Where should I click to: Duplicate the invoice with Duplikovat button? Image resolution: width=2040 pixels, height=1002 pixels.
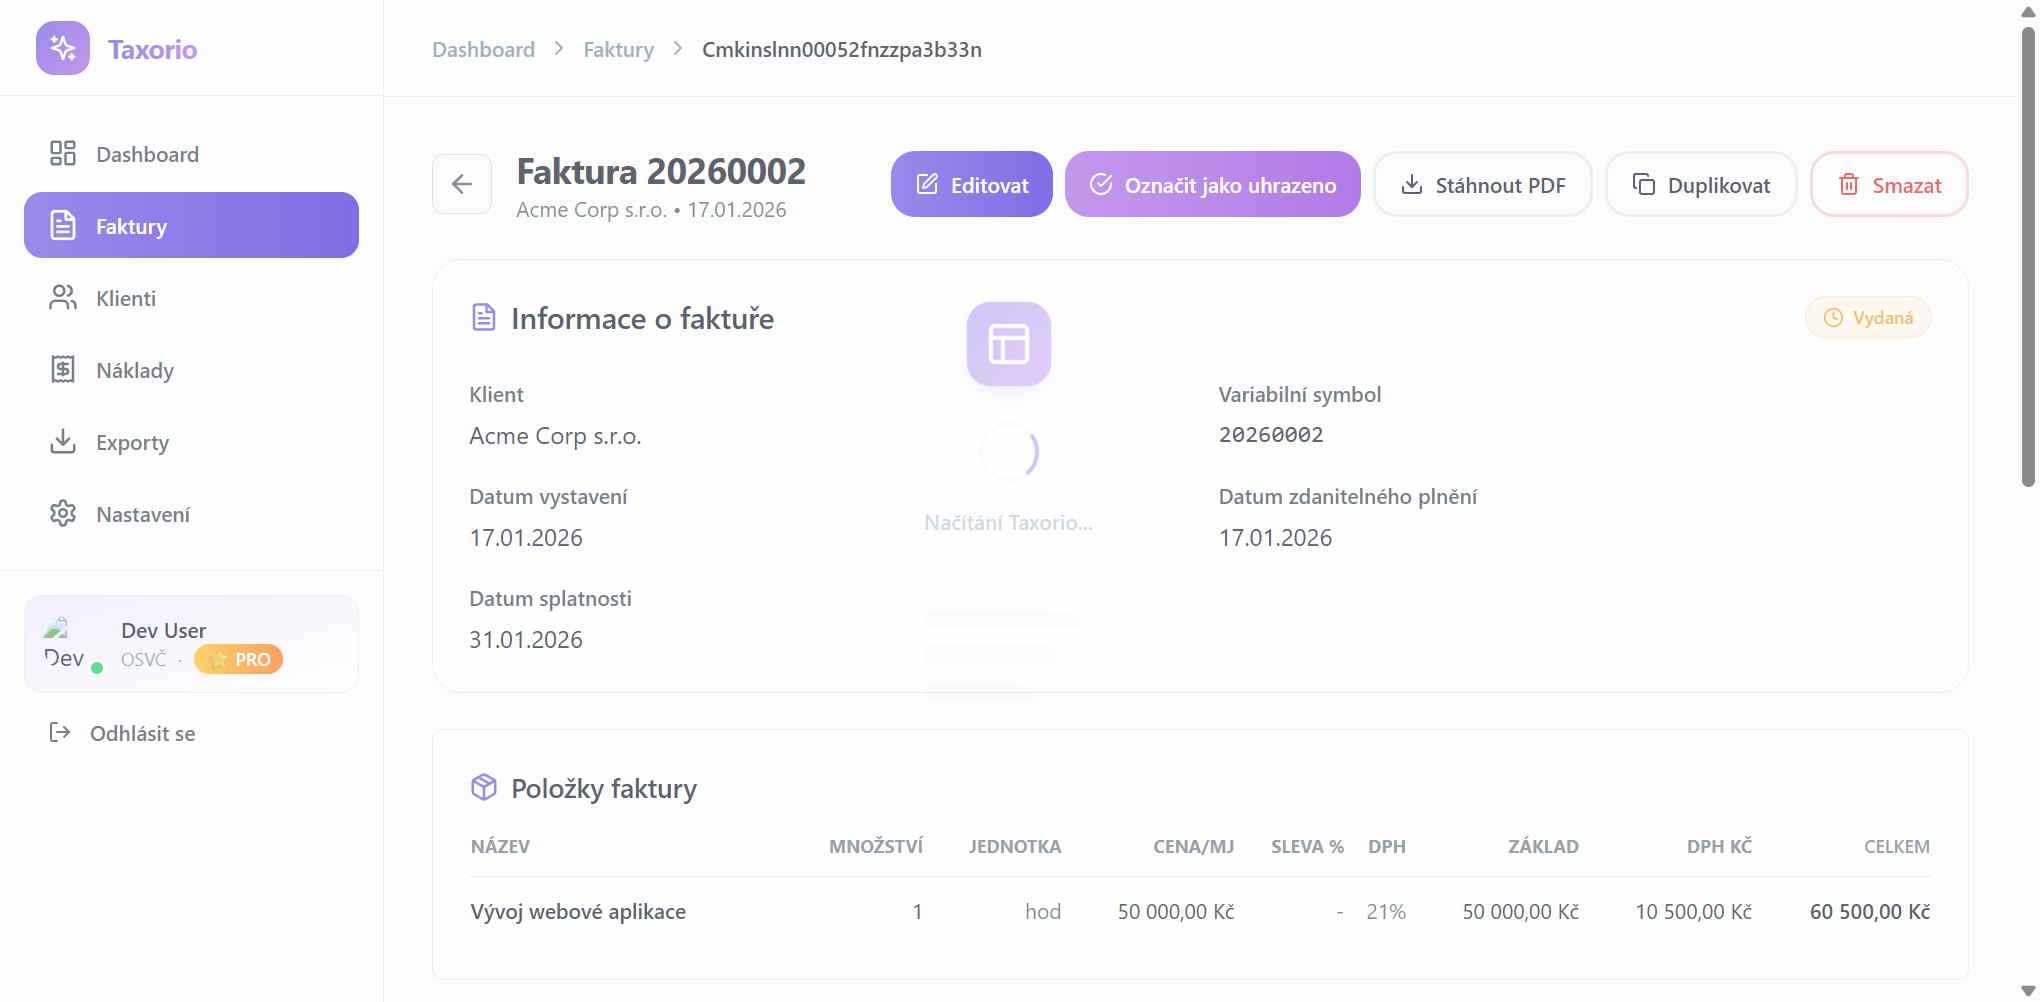tap(1701, 185)
